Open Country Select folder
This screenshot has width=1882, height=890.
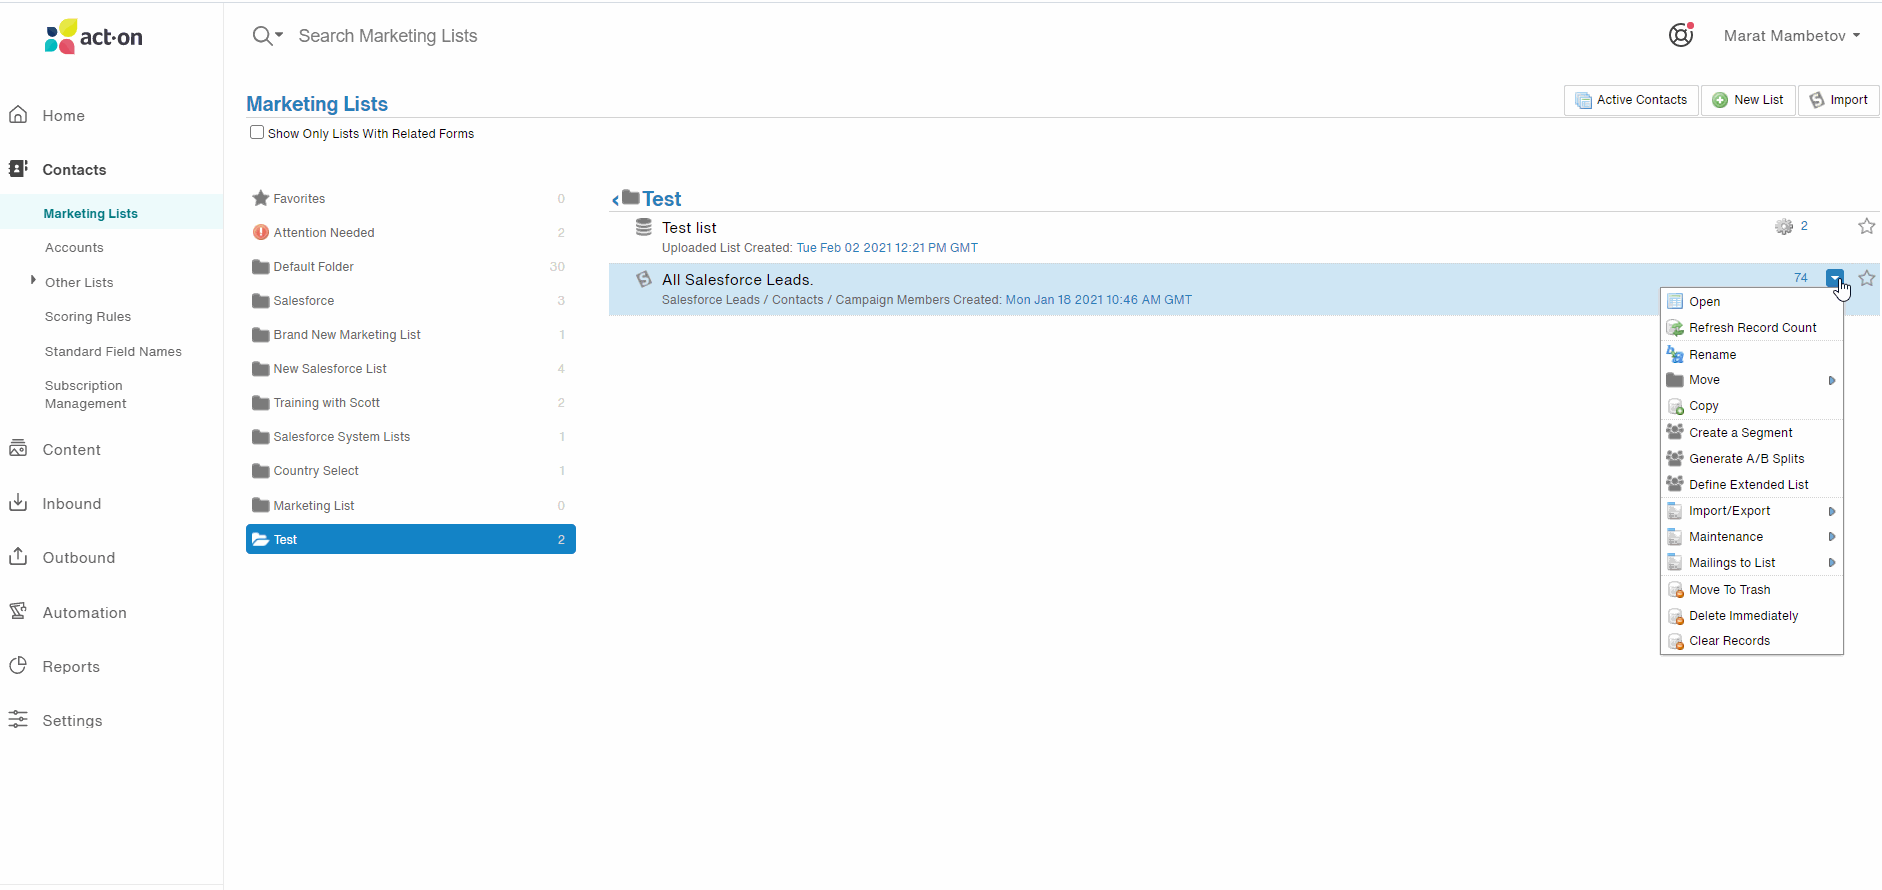pyautogui.click(x=410, y=471)
